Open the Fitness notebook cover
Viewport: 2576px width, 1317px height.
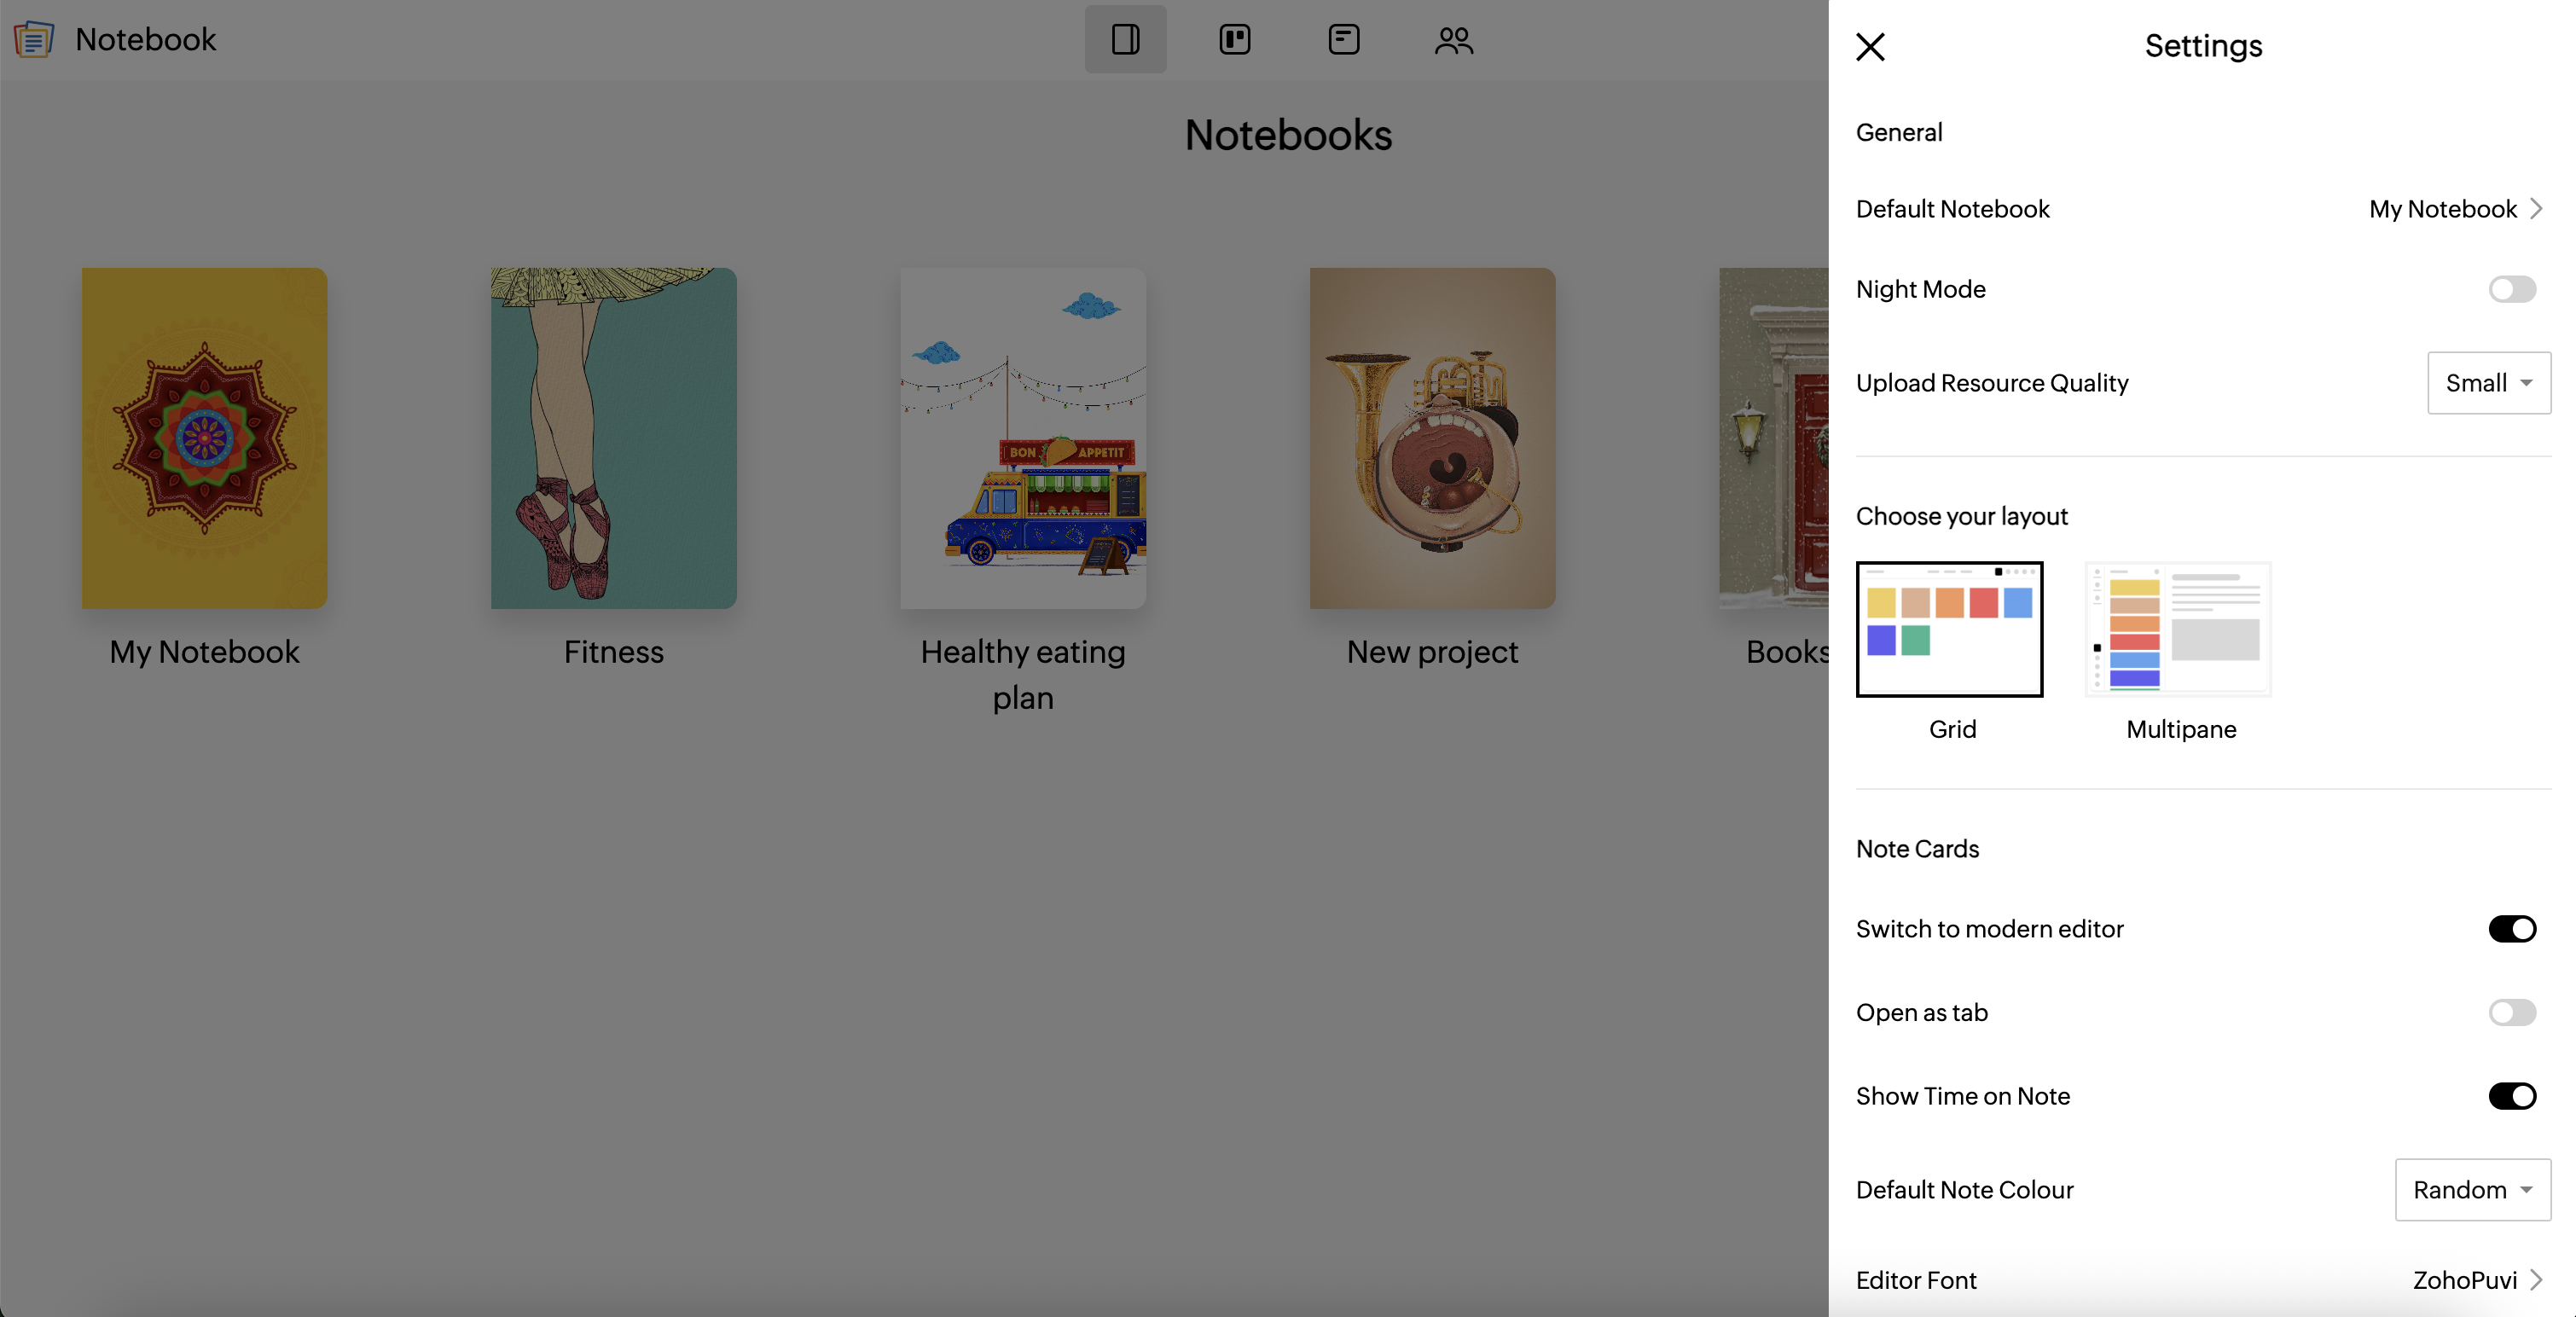613,438
